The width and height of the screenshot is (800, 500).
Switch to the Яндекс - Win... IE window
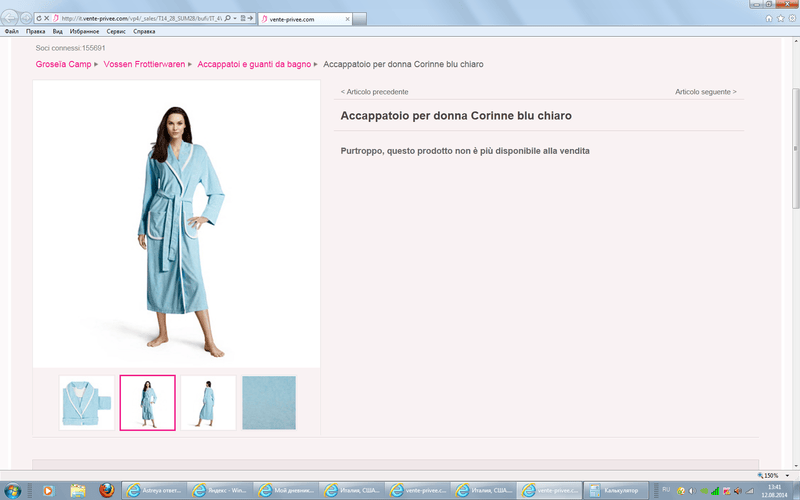(x=220, y=491)
